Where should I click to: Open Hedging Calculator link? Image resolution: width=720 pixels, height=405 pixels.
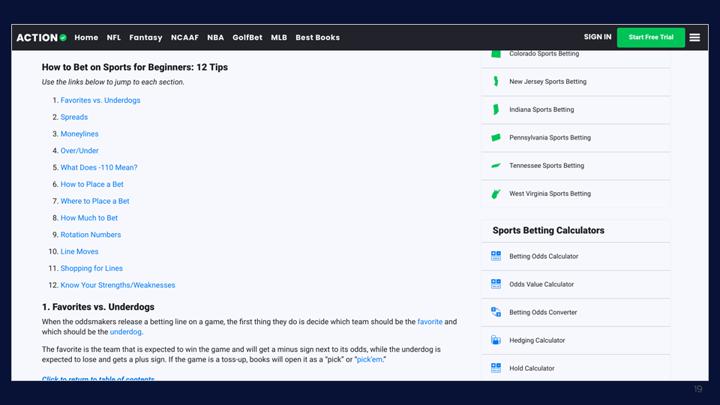coord(537,340)
